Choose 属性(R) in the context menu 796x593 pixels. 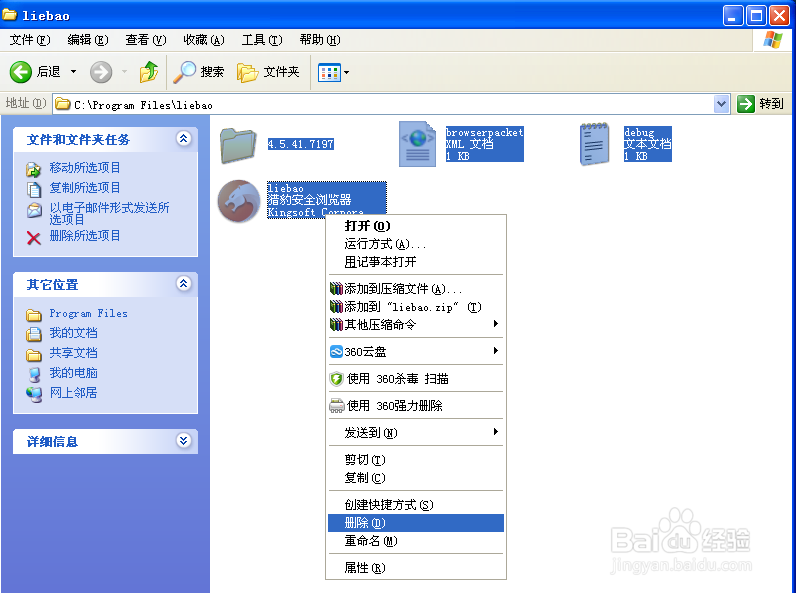pos(416,568)
